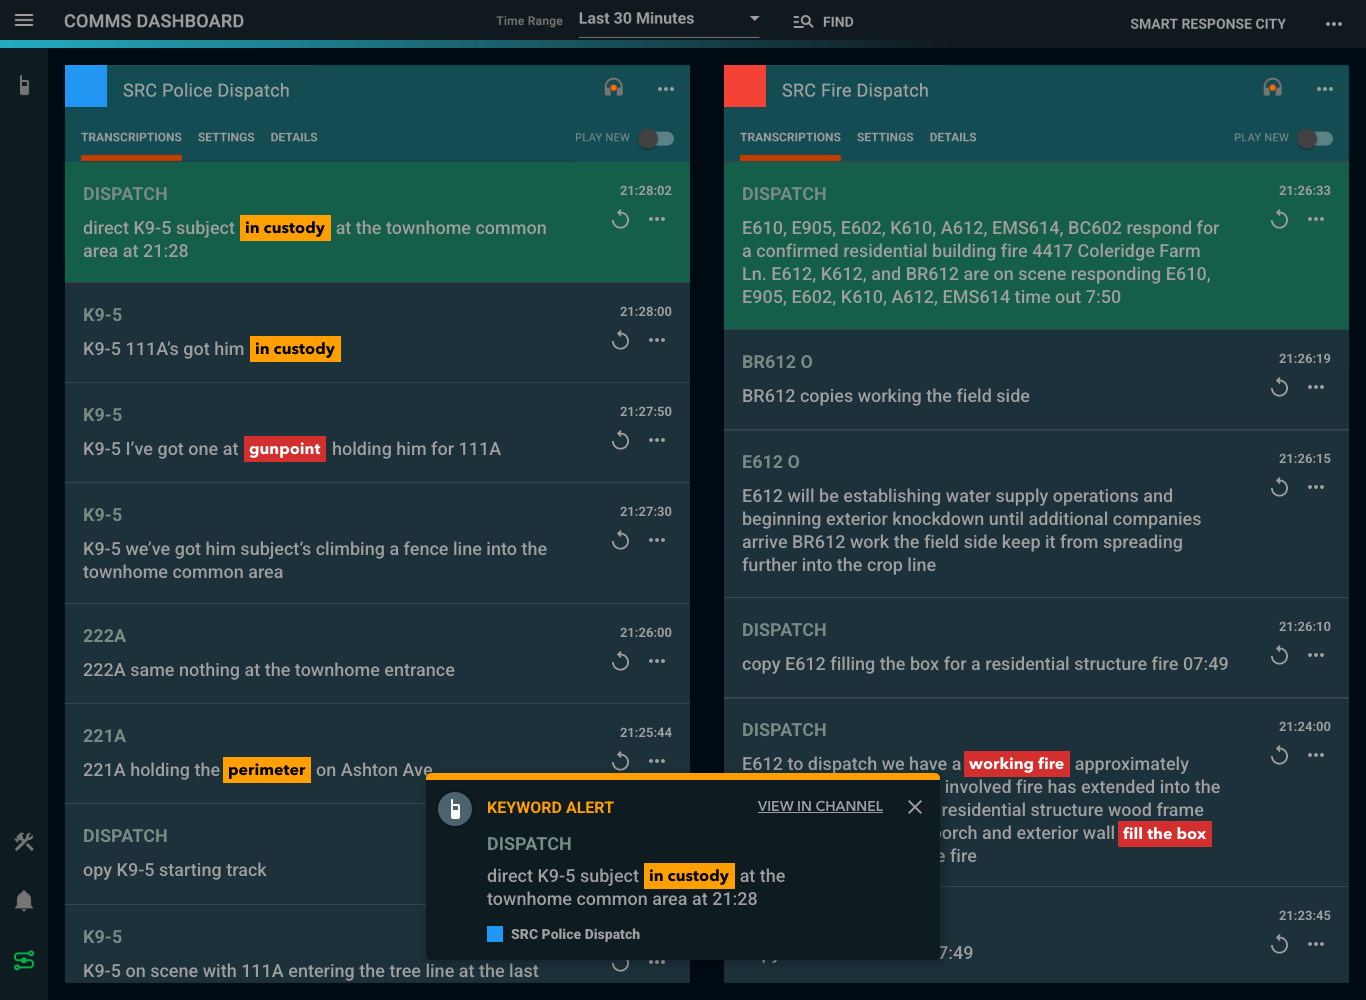The width and height of the screenshot is (1366, 1000).
Task: Switch to Settings tab in Fire Dispatch
Action: [885, 137]
